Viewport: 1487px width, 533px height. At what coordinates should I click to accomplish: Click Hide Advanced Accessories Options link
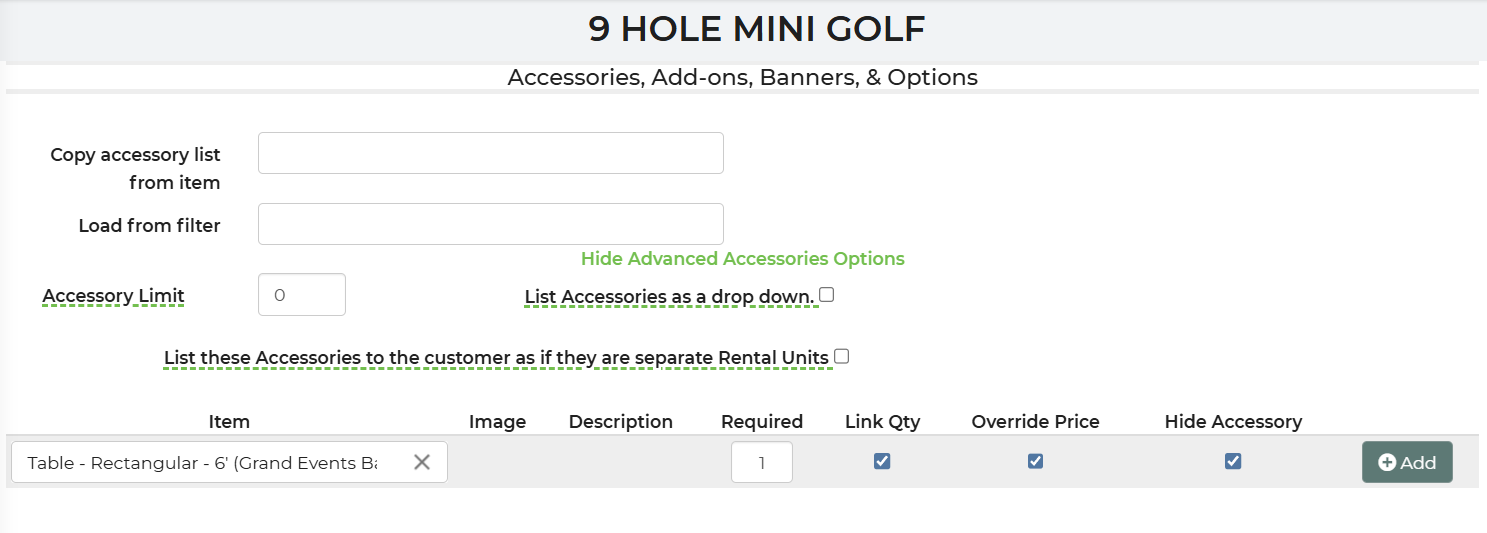pos(742,259)
